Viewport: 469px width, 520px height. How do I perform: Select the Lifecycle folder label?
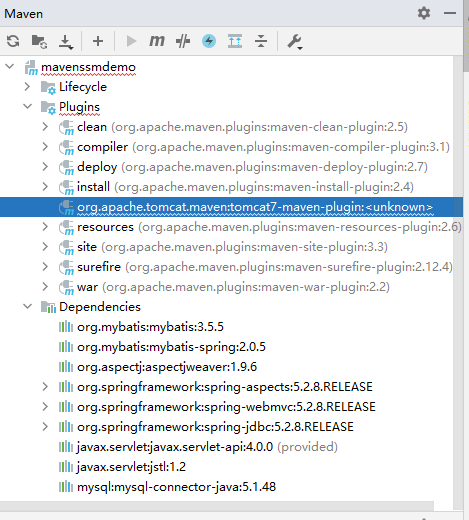83,87
